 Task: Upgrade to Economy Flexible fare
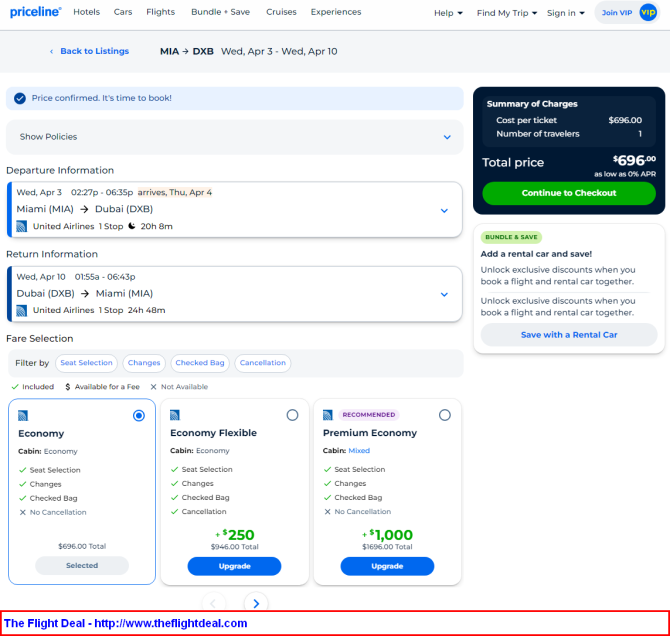(234, 566)
